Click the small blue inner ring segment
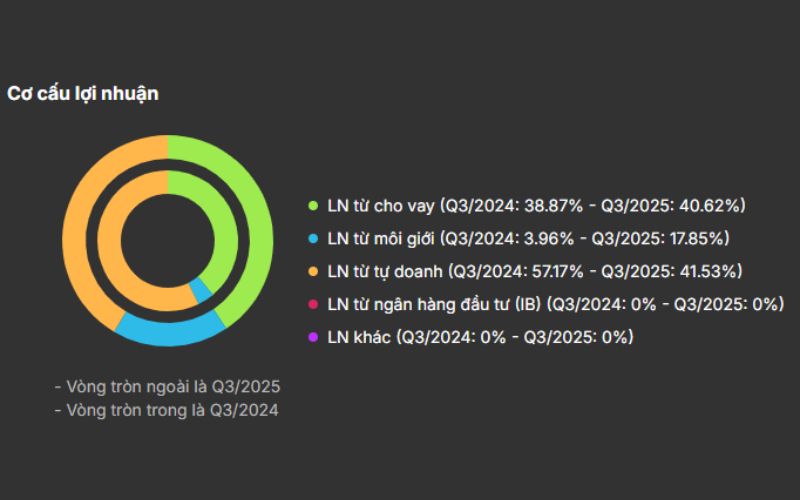 click(x=201, y=291)
